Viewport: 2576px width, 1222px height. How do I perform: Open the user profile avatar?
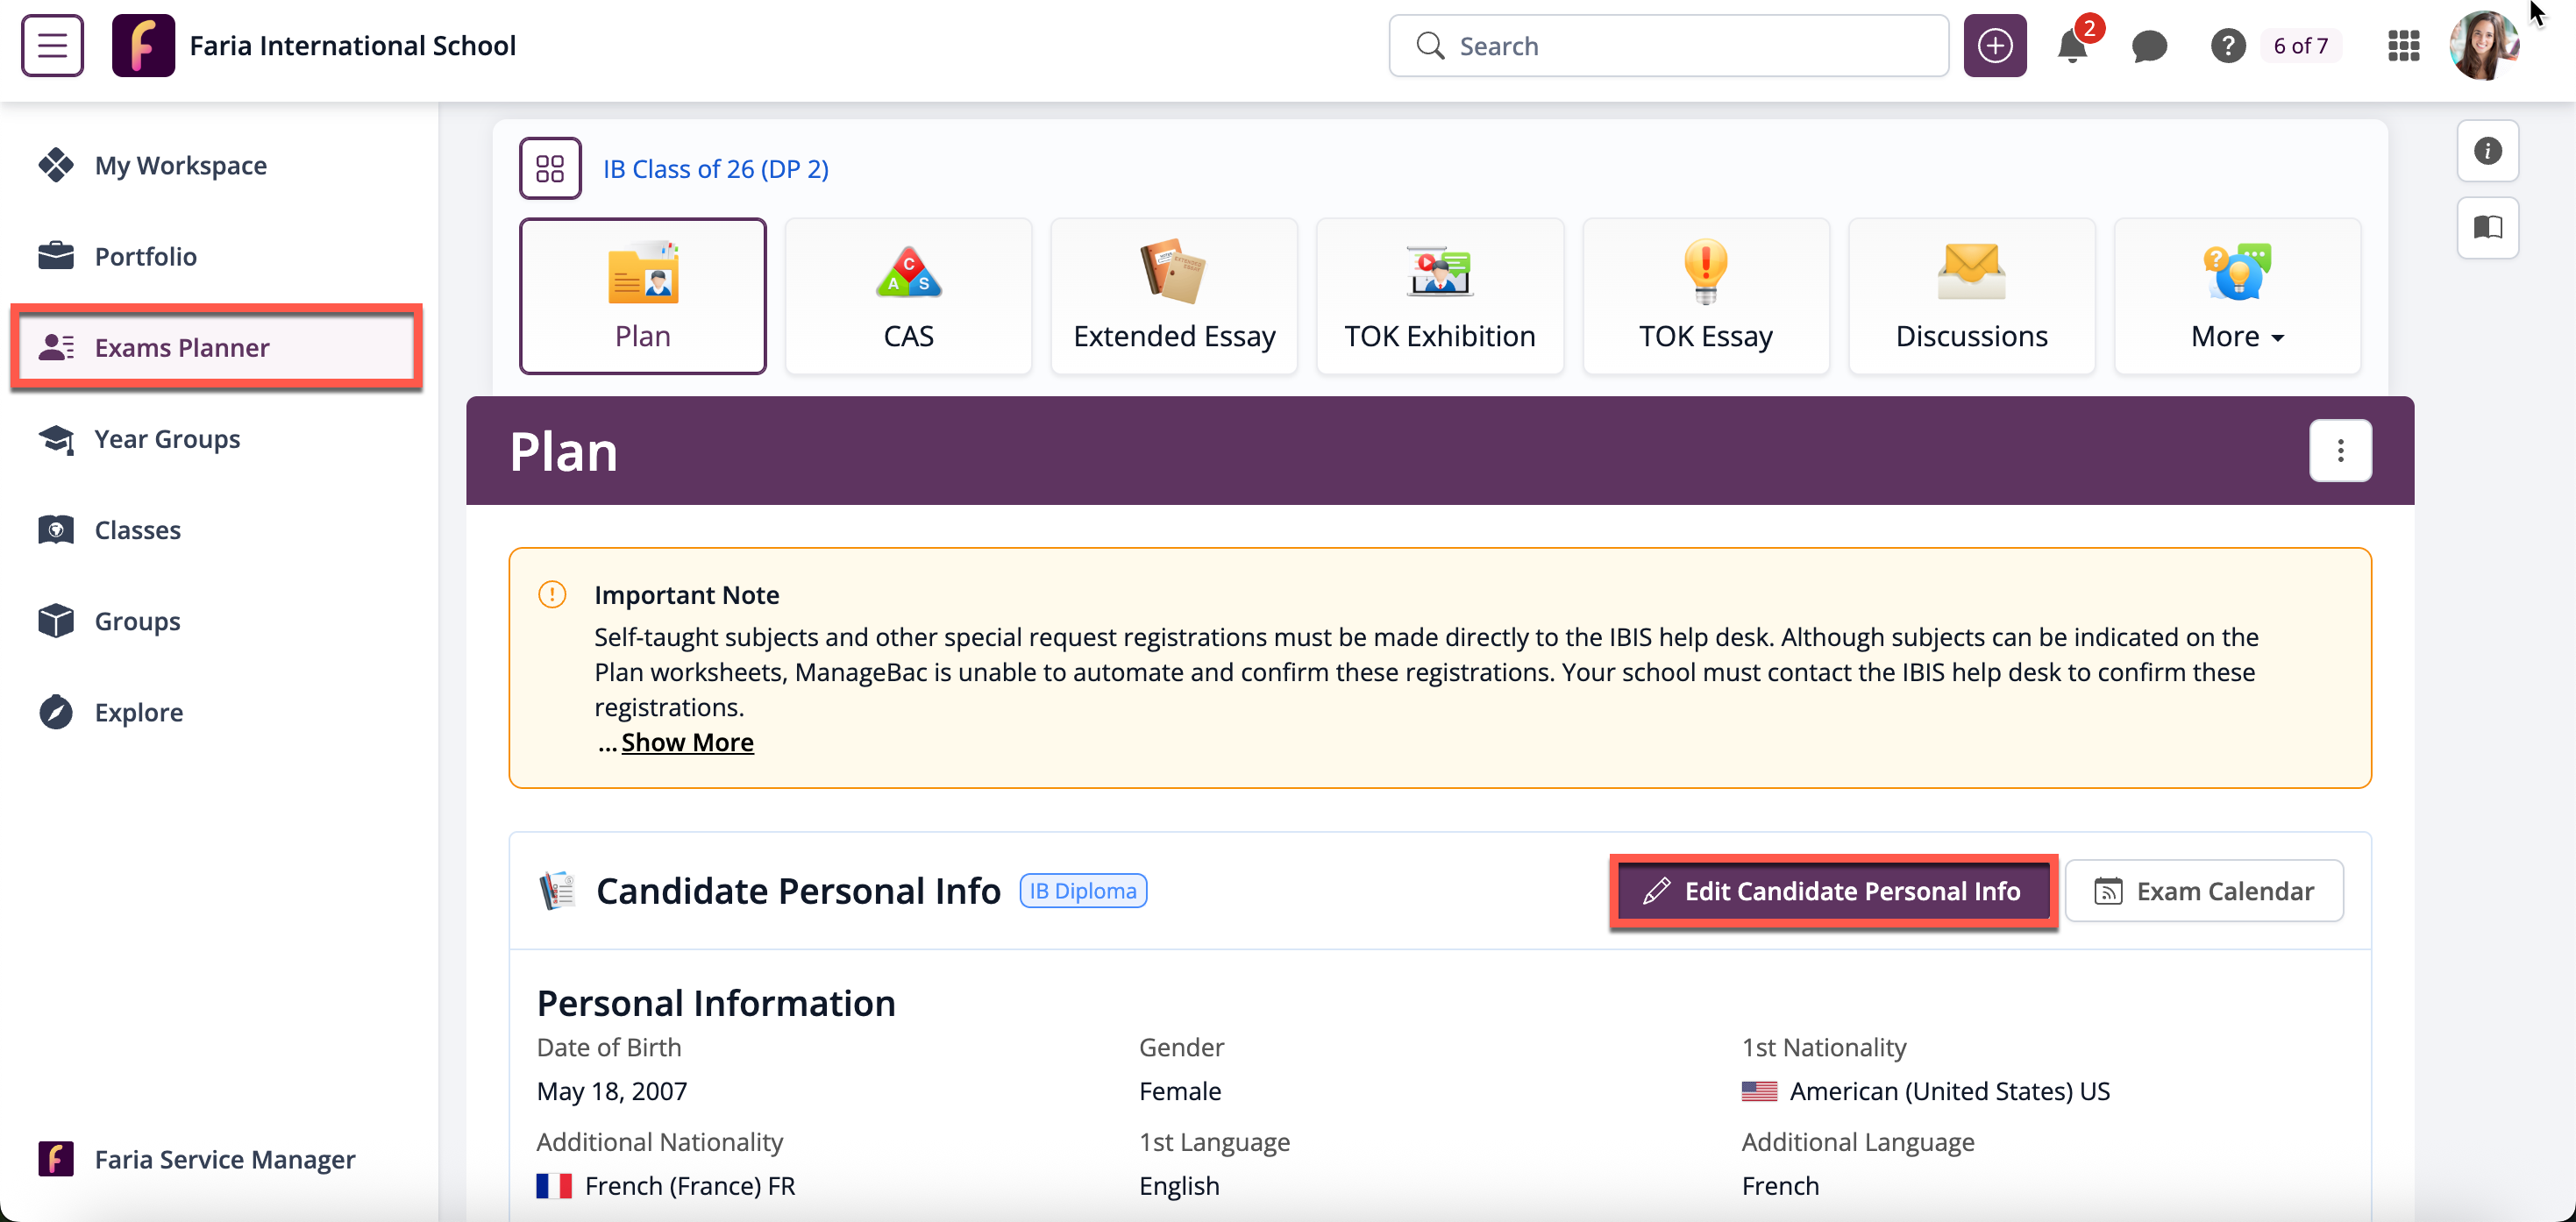point(2483,46)
